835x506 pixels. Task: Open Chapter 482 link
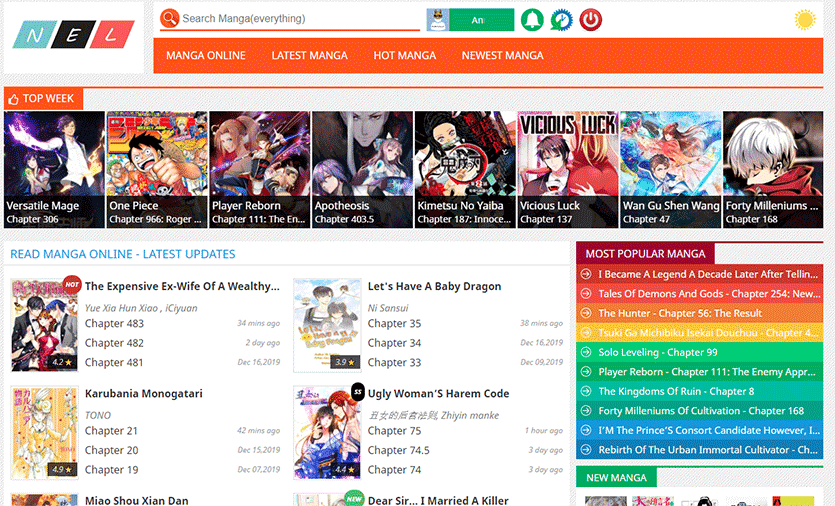pyautogui.click(x=114, y=343)
